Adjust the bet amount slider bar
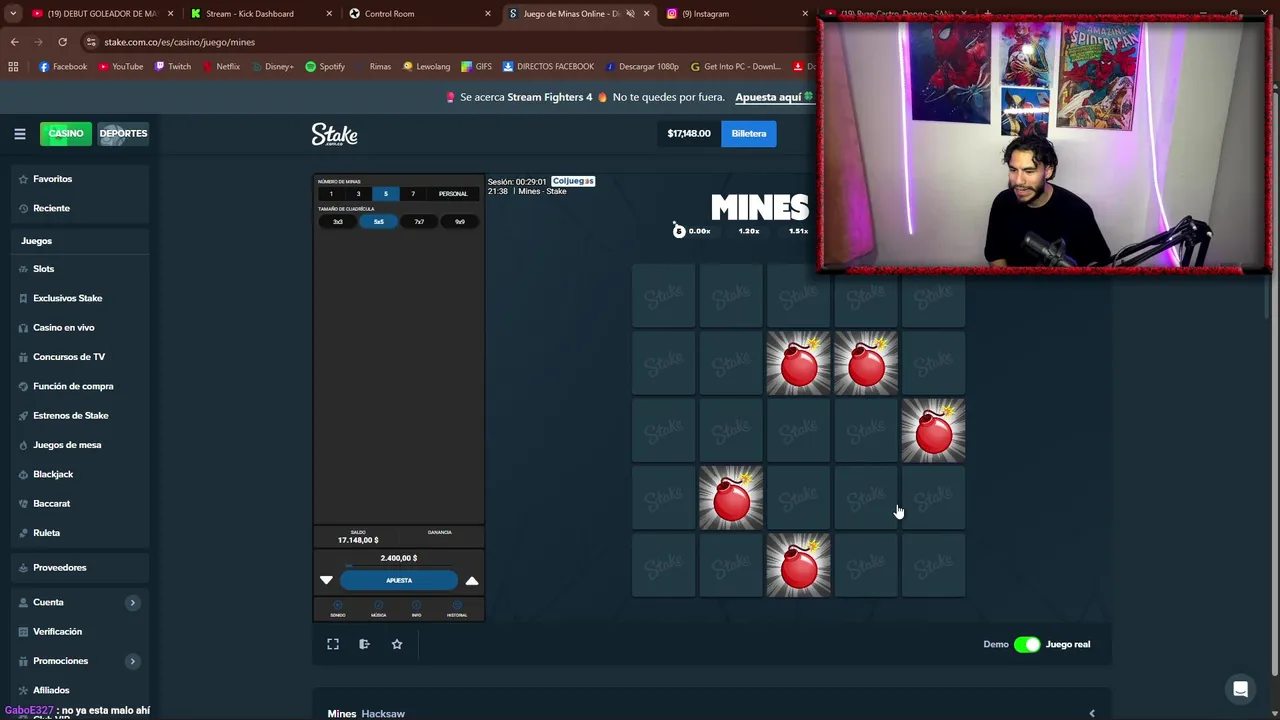The image size is (1280, 720). (x=399, y=567)
